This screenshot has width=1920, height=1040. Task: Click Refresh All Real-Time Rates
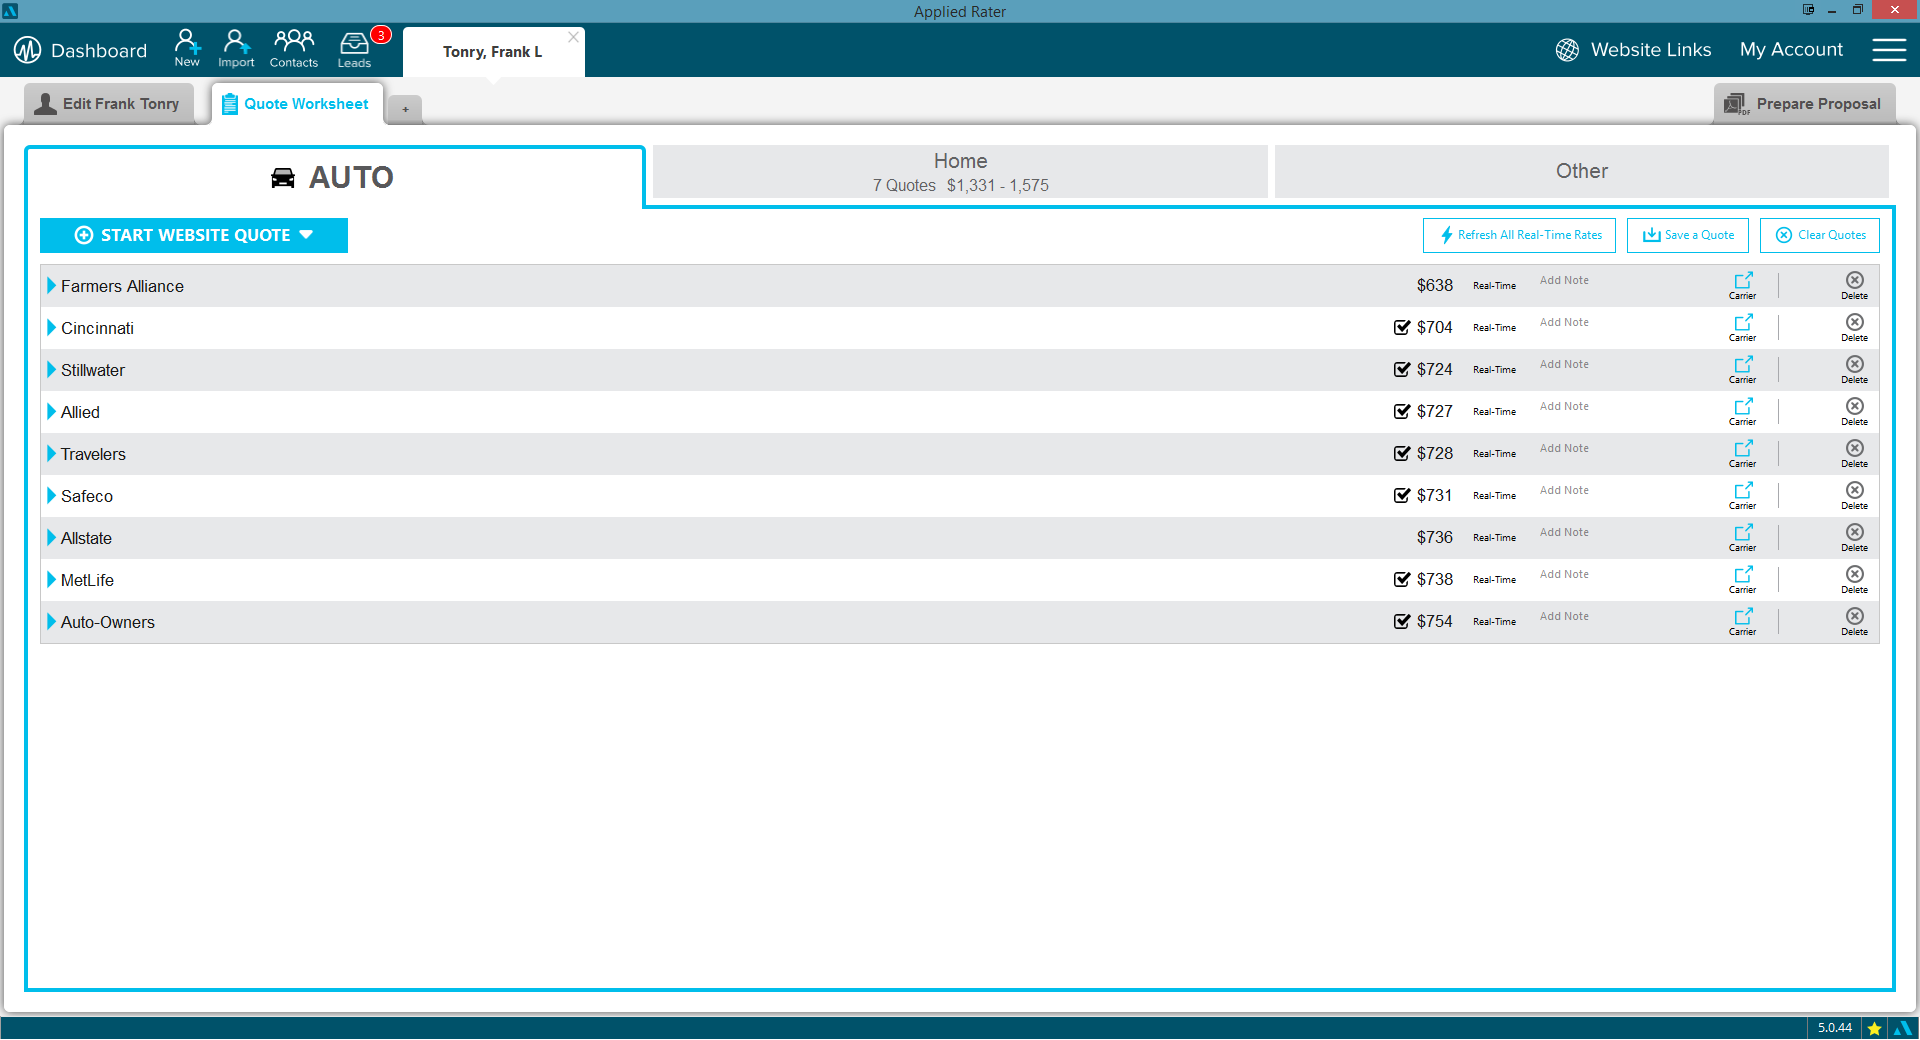1519,235
